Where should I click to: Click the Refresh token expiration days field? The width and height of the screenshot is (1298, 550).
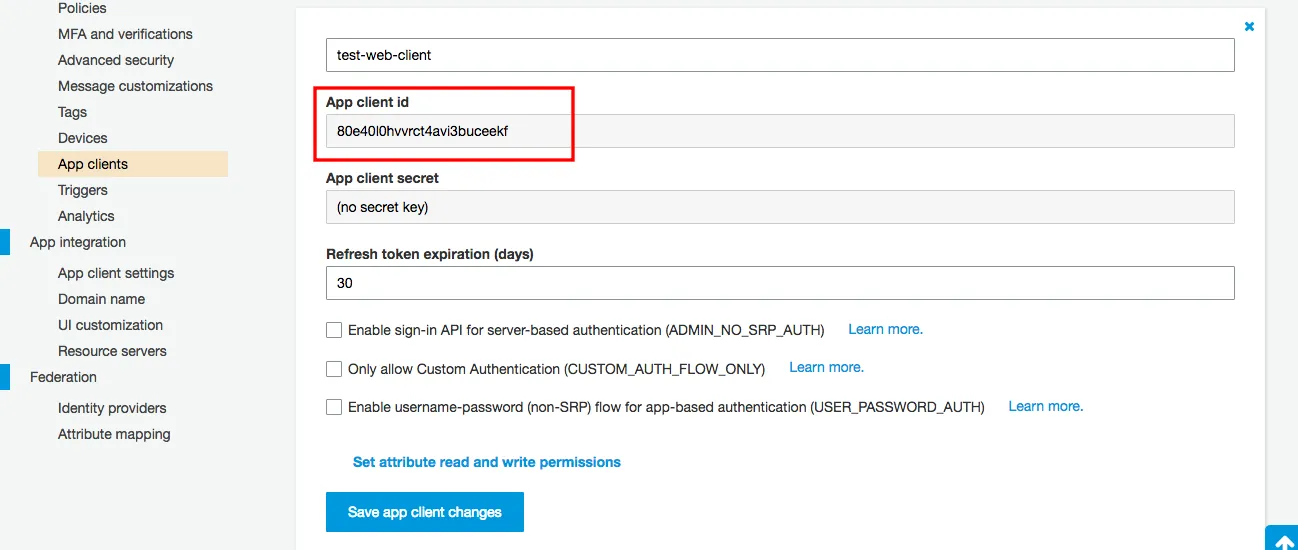pyautogui.click(x=780, y=283)
